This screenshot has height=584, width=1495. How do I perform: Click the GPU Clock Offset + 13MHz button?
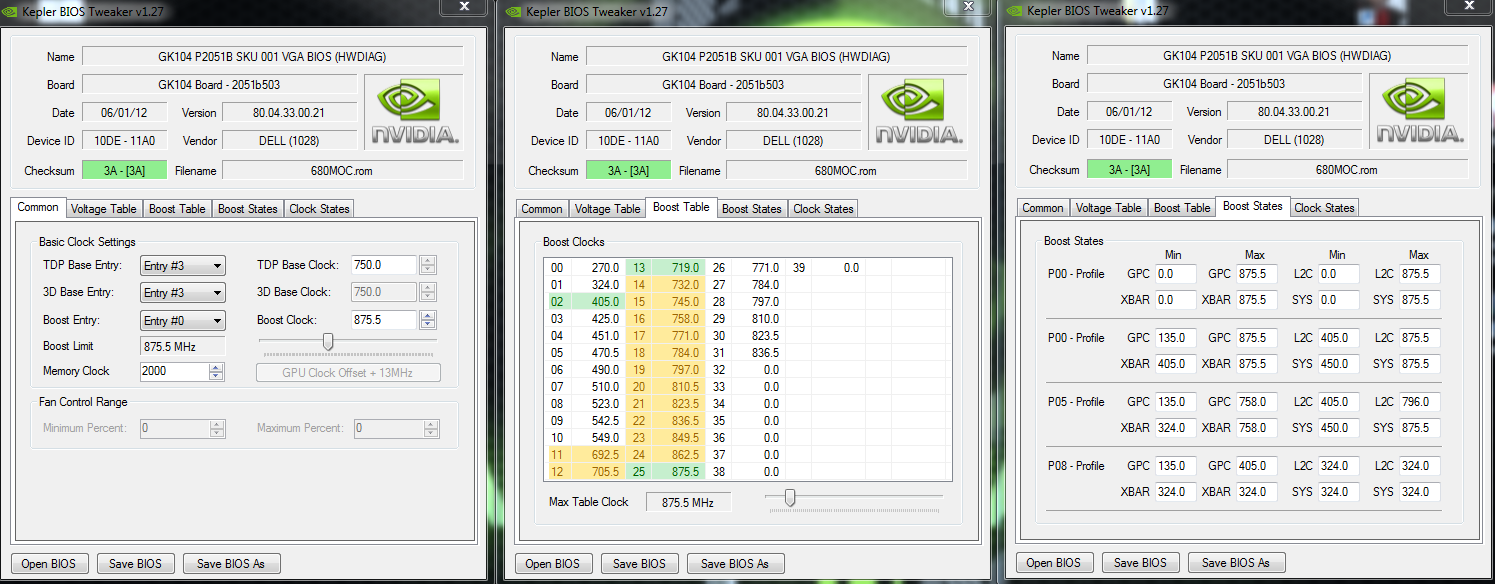(348, 373)
